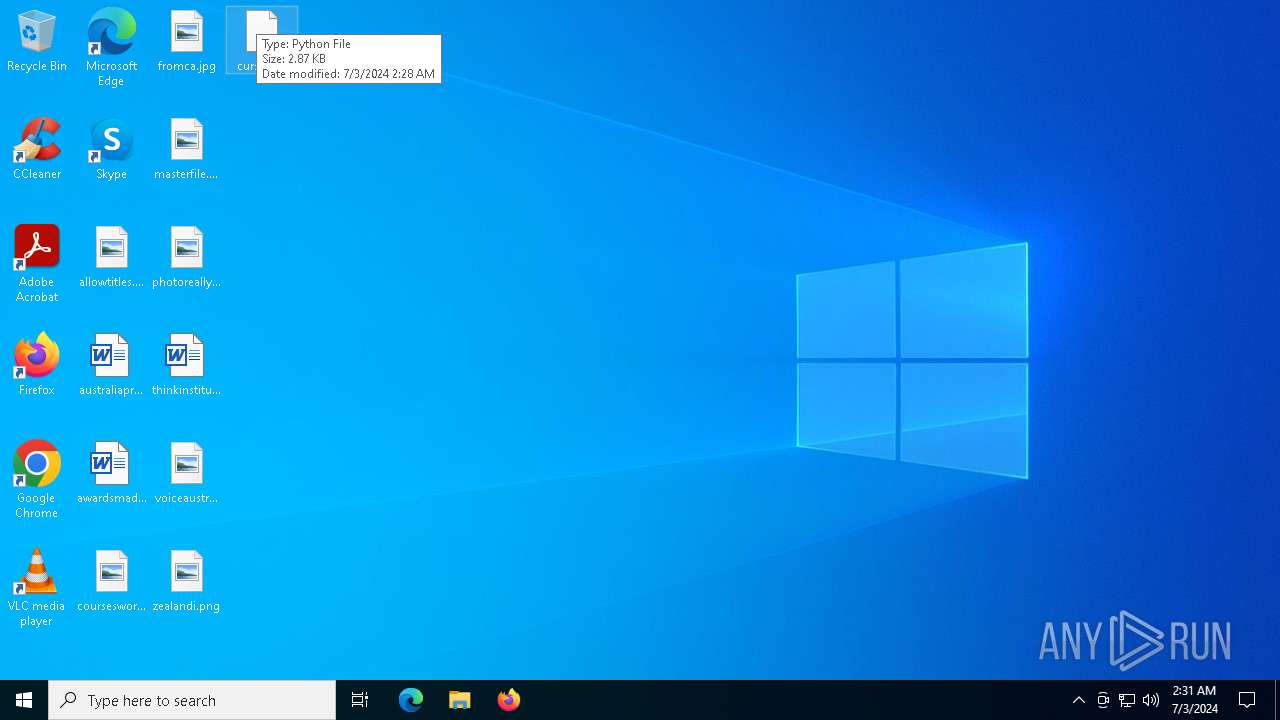Click the Meet Now tray icon
Image resolution: width=1280 pixels, height=720 pixels.
(1103, 700)
